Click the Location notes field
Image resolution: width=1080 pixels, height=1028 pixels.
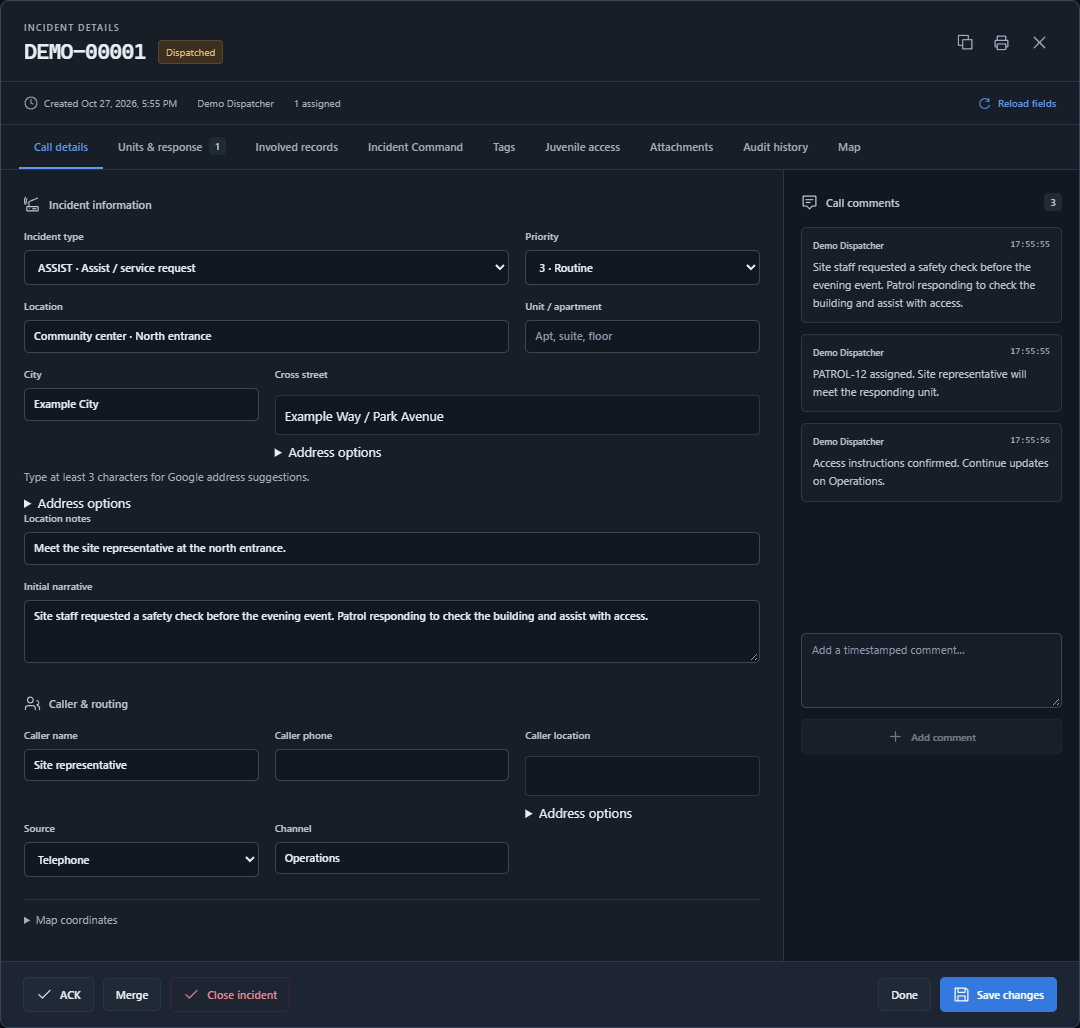tap(391, 548)
